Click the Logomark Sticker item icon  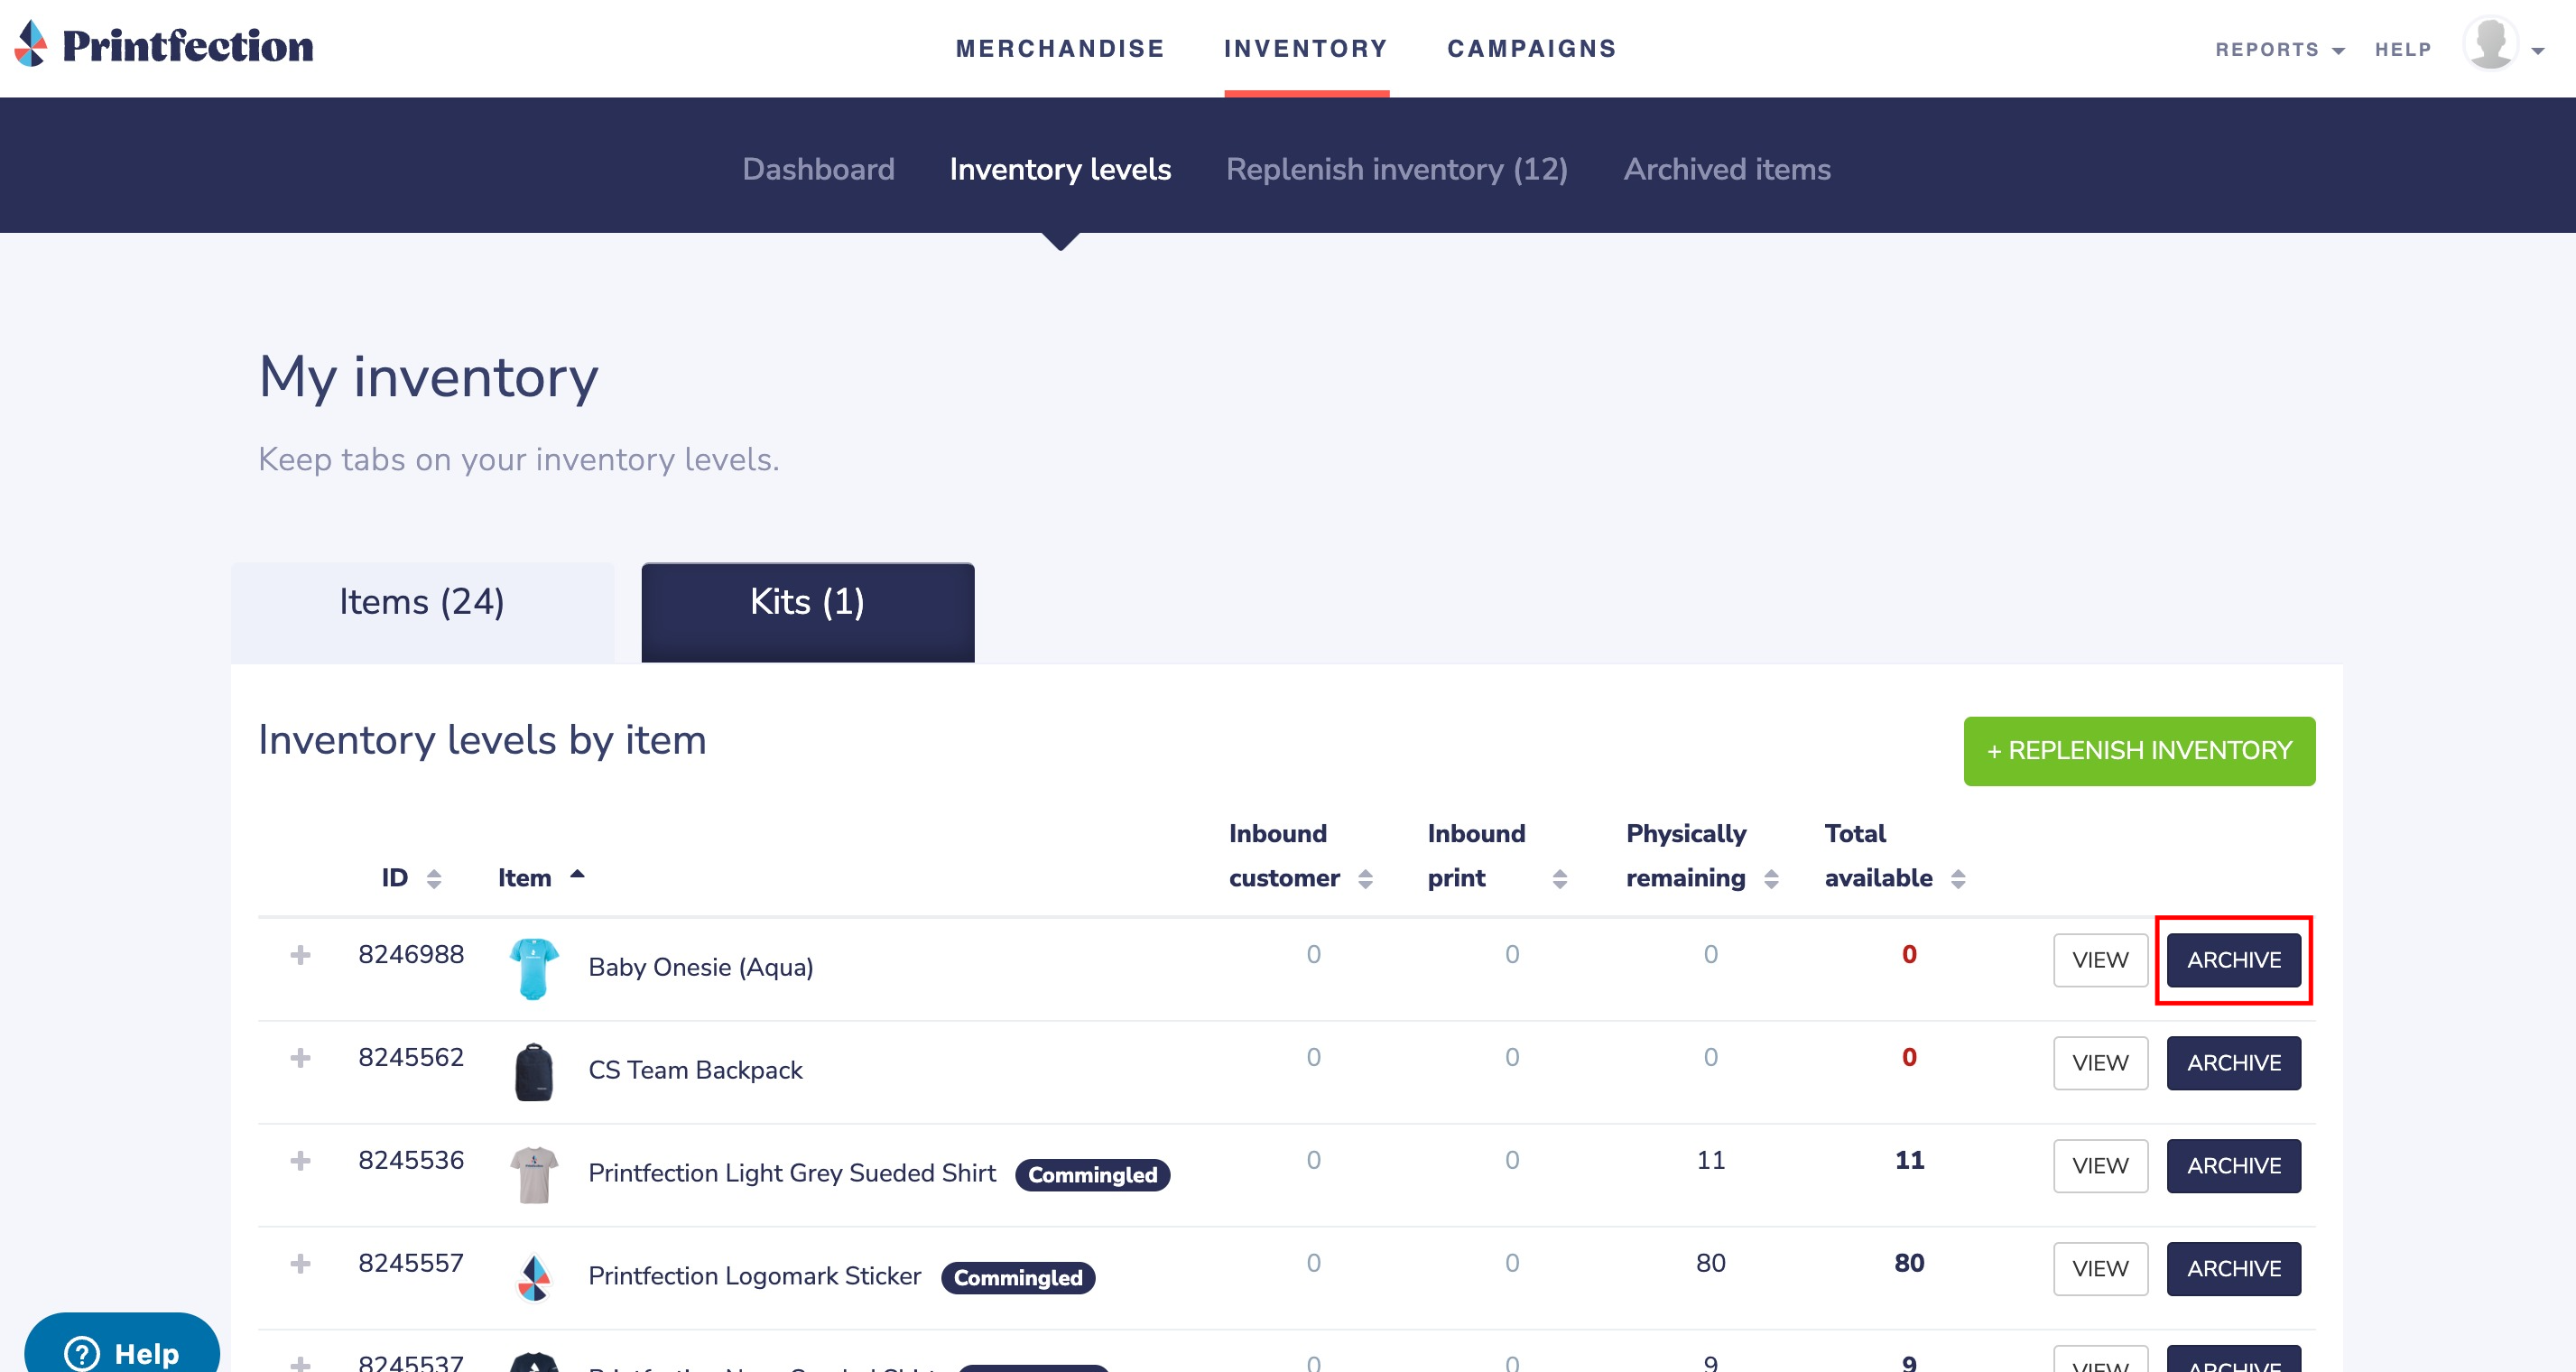[x=533, y=1277]
